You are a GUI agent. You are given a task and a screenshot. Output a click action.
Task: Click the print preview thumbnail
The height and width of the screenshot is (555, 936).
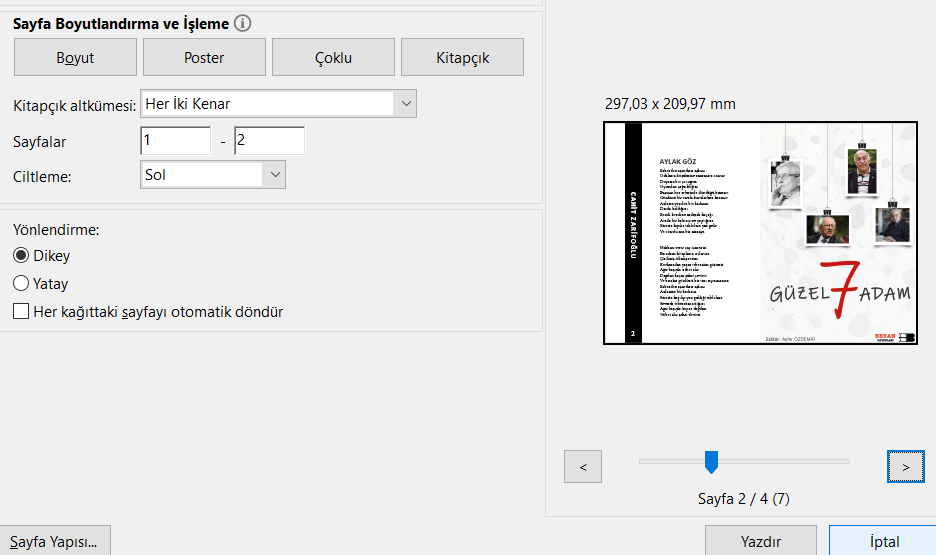click(x=760, y=233)
